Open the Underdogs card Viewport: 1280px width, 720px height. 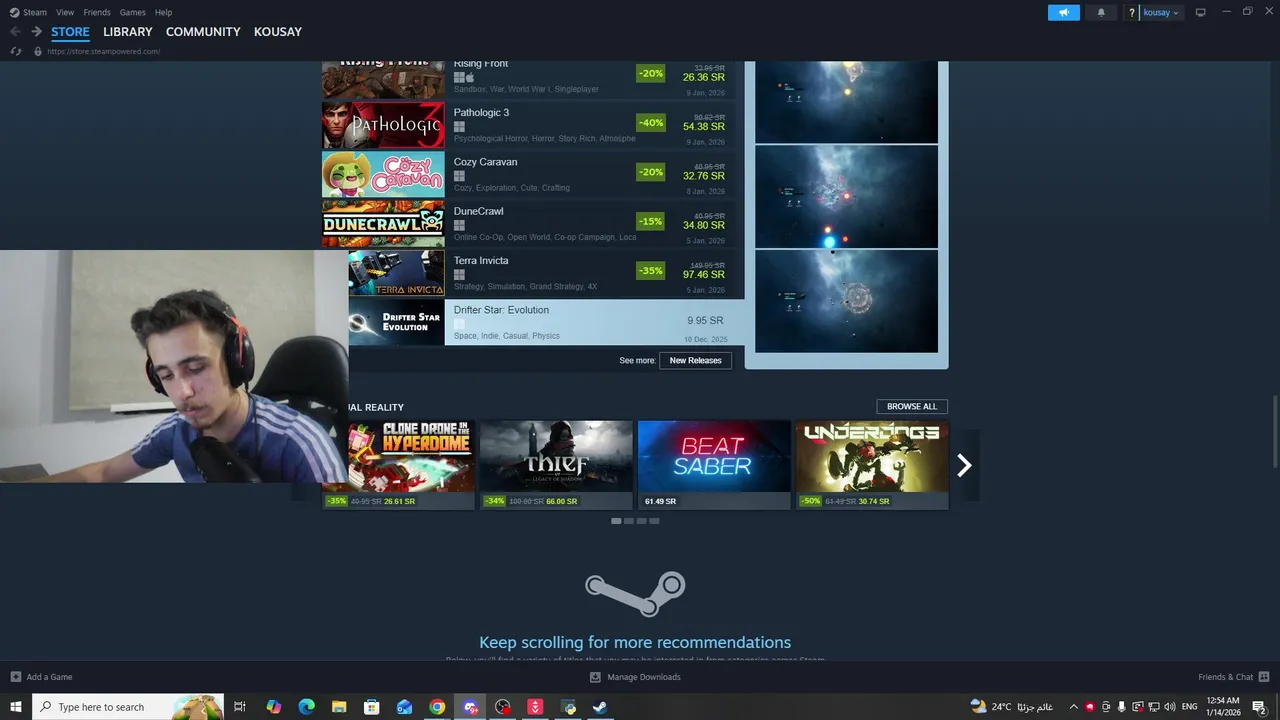872,465
